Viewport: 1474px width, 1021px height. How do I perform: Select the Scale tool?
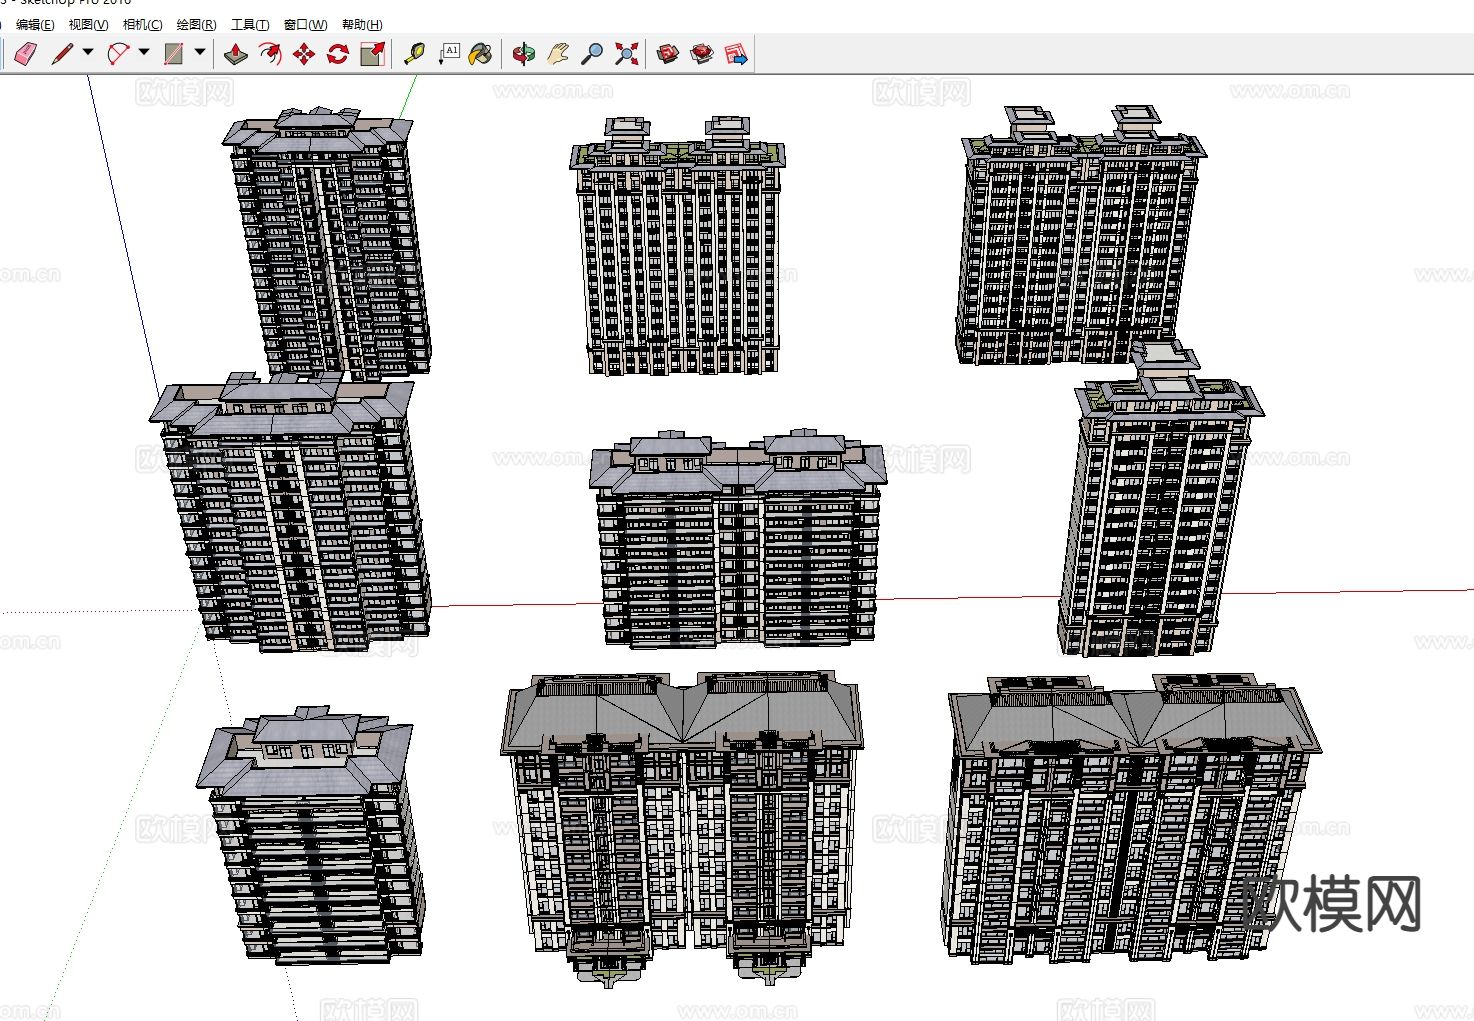pos(372,53)
